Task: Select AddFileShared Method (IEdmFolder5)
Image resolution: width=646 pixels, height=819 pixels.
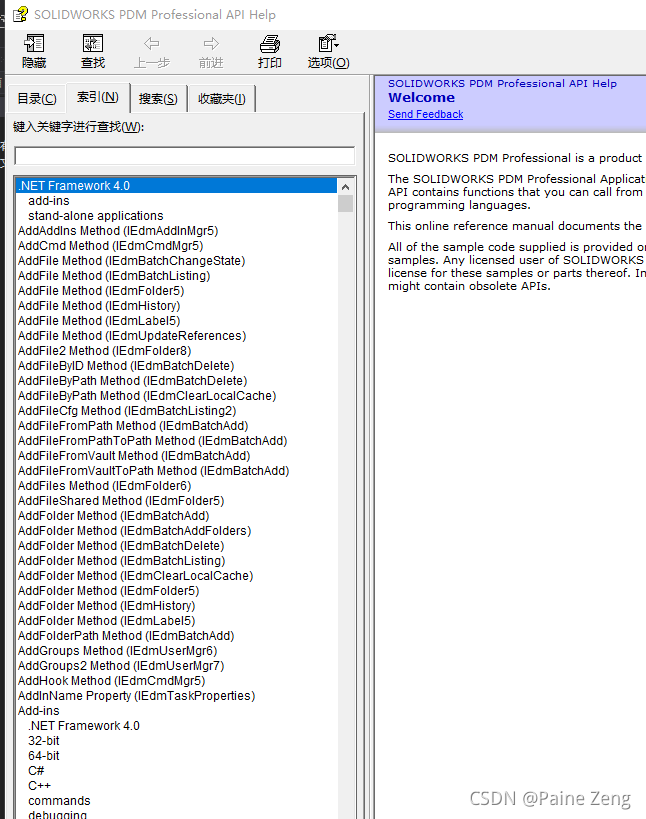Action: click(x=121, y=501)
